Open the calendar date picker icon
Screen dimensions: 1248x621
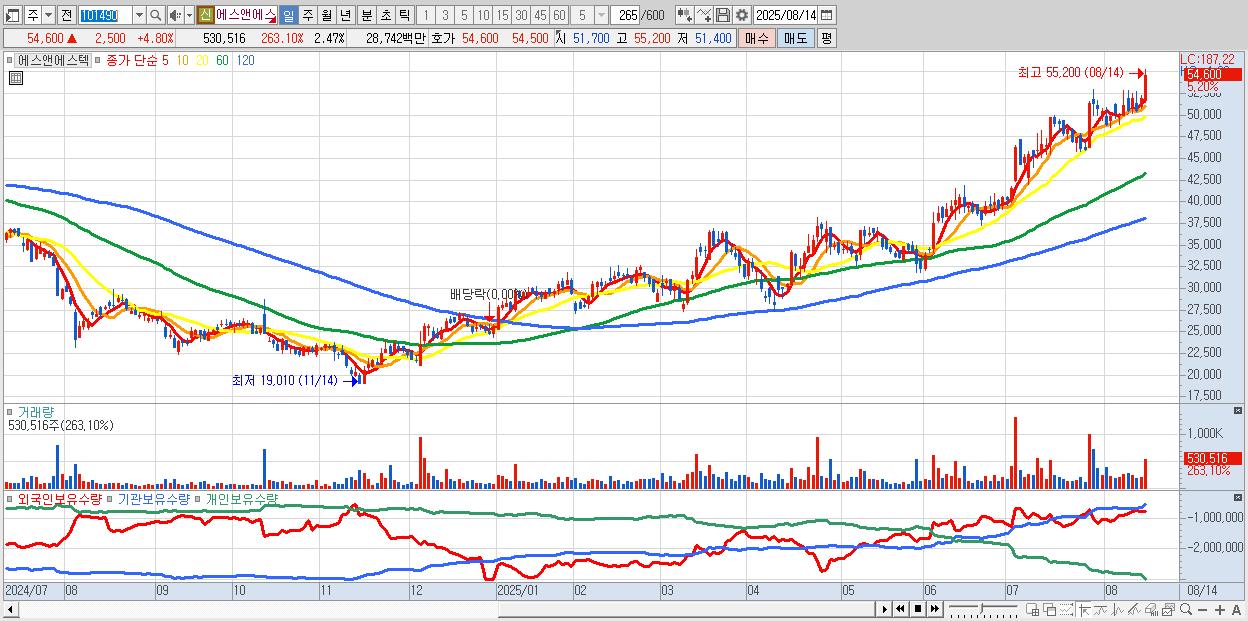tap(826, 15)
